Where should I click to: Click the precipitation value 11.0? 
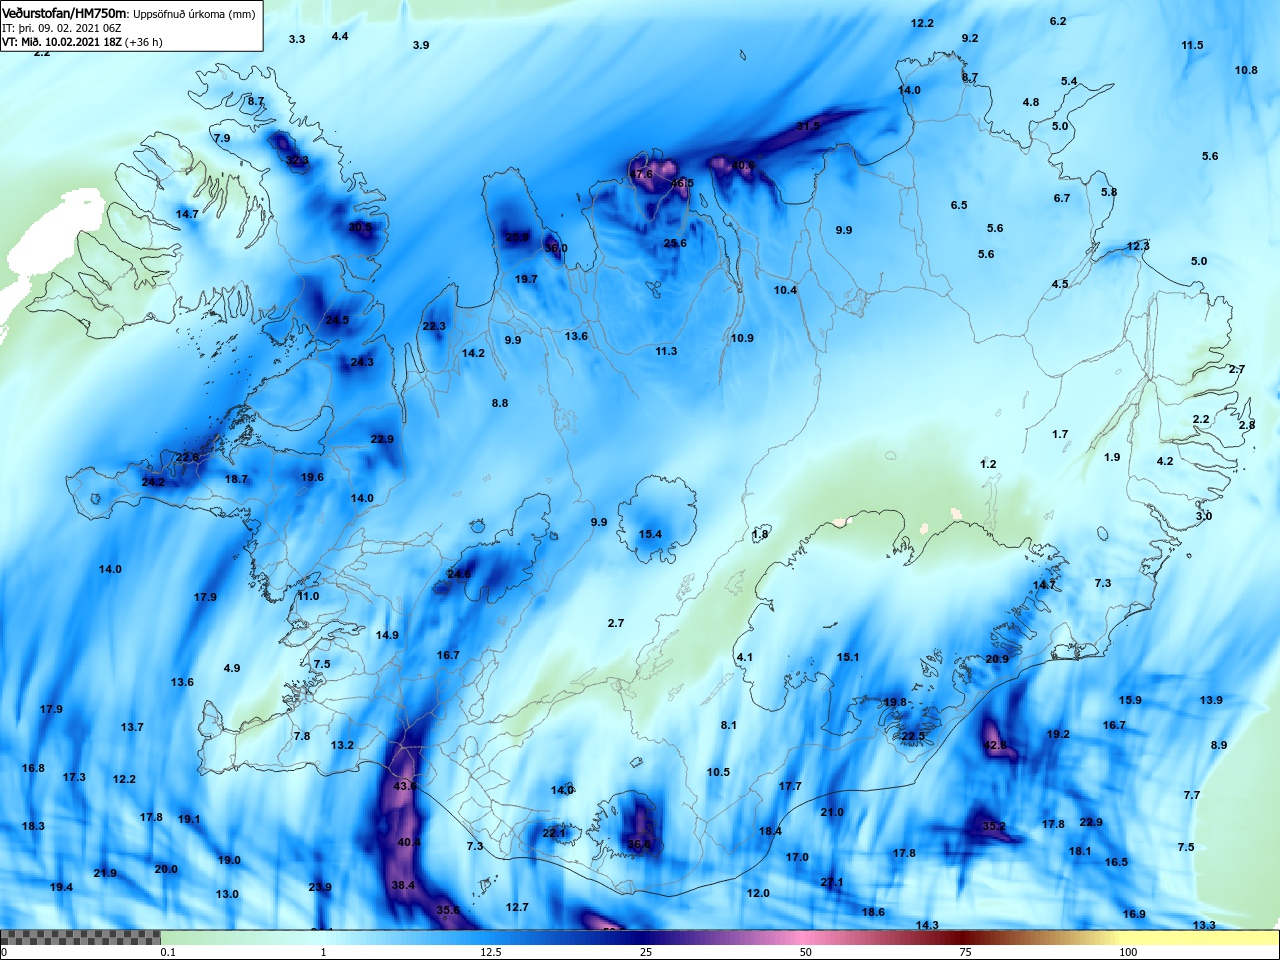[x=308, y=596]
